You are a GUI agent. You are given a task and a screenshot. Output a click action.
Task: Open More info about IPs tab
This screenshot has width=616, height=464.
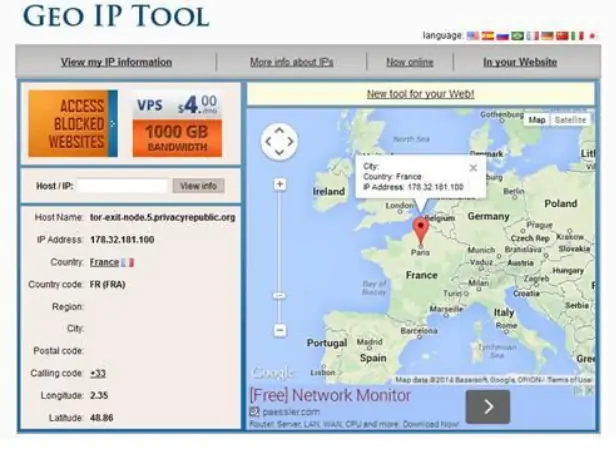coord(292,62)
